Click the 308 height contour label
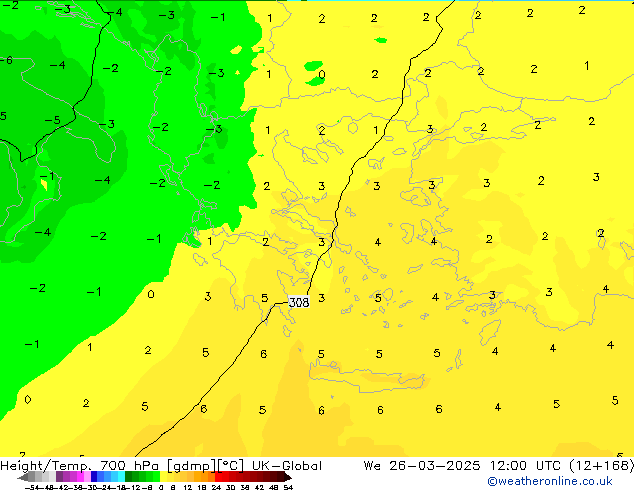This screenshot has height=490, width=634. [x=299, y=302]
